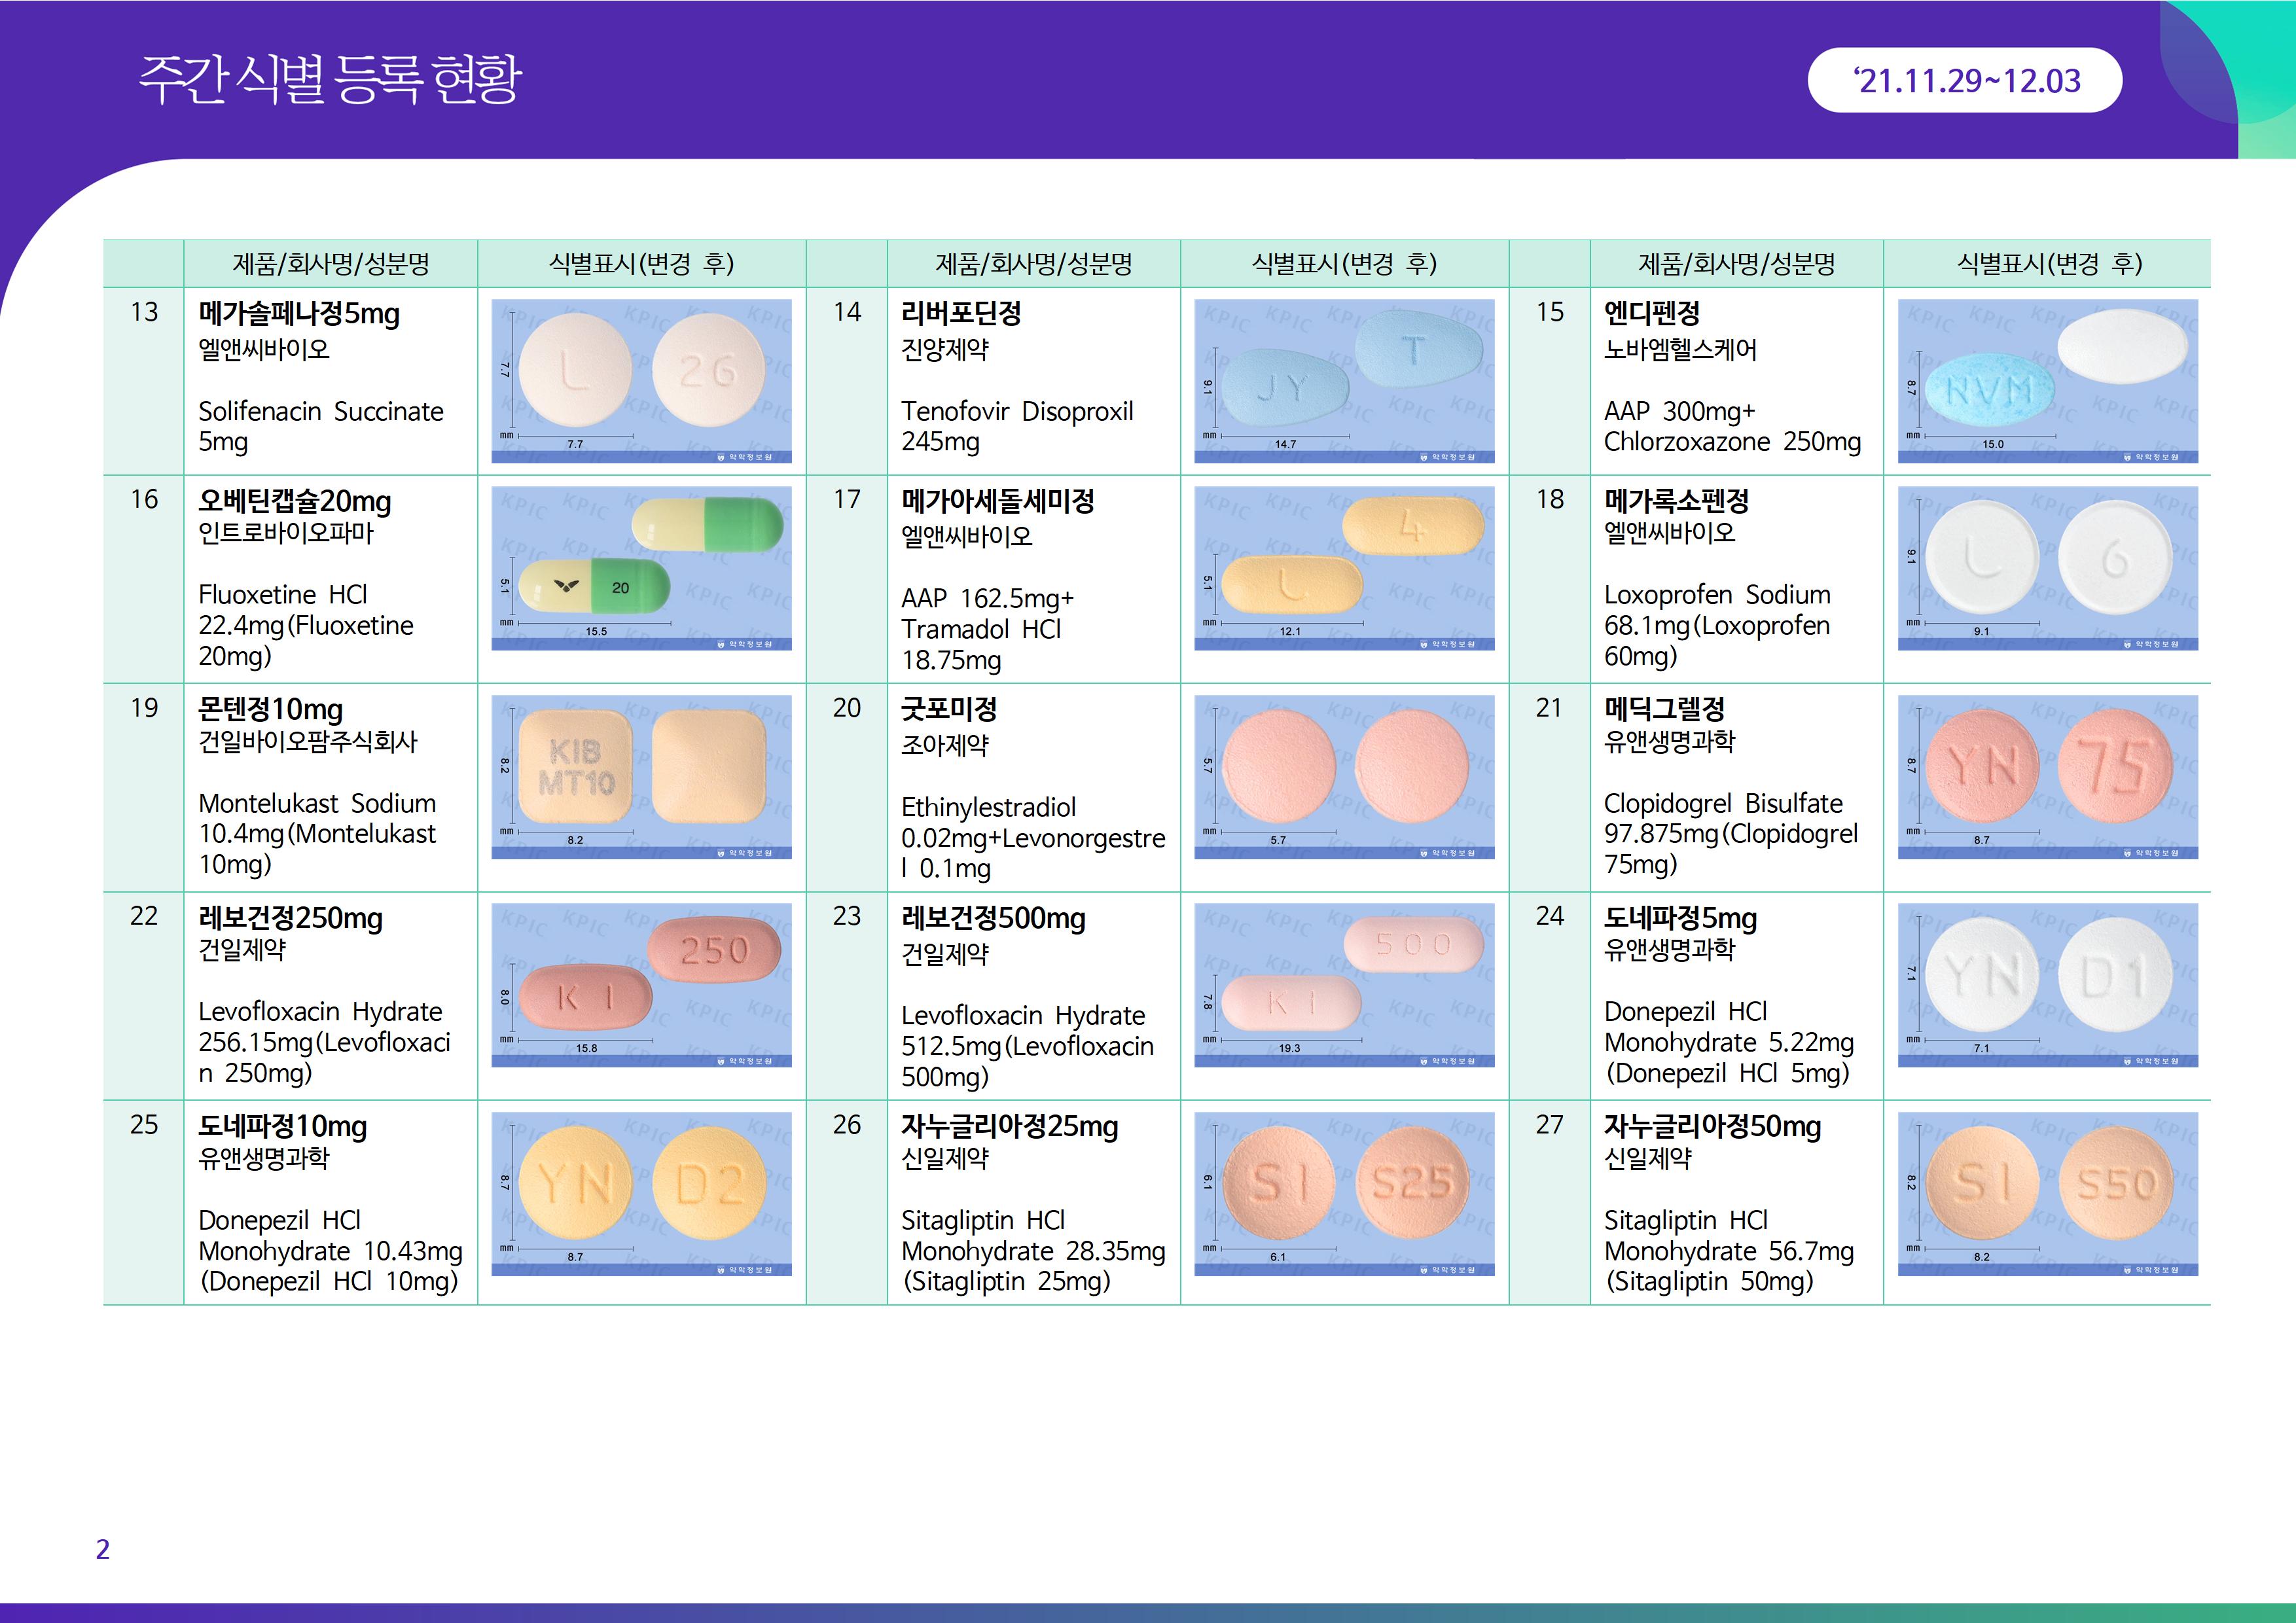
Task: Click the 리버포딘정 blue tablet image
Action: coord(1343,380)
